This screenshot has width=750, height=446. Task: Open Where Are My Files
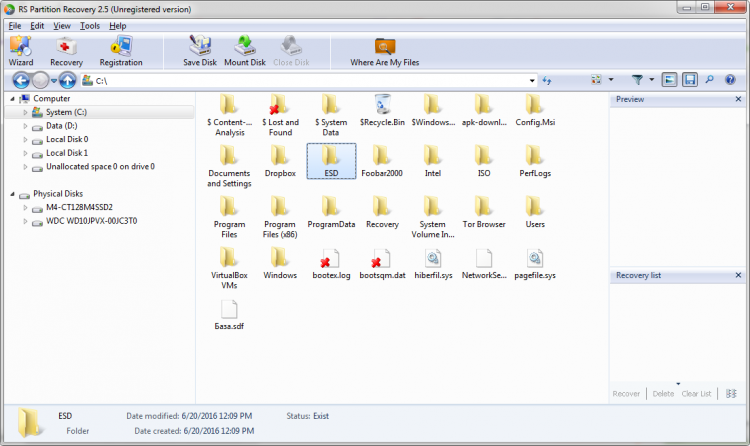pyautogui.click(x=385, y=52)
